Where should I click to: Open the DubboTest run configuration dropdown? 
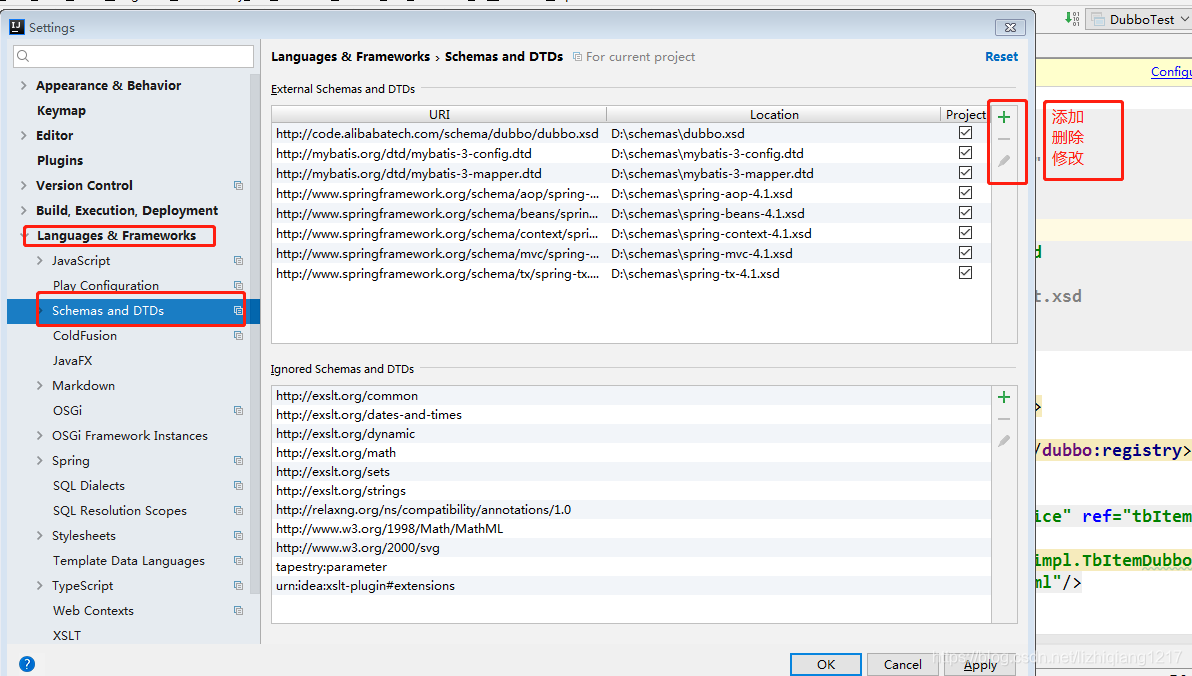(x=1139, y=19)
